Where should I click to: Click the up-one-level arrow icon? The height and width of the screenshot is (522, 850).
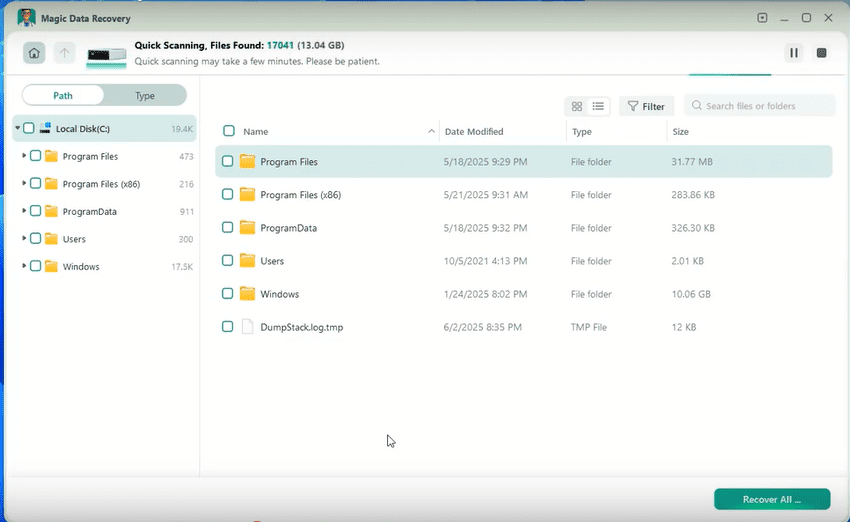65,53
